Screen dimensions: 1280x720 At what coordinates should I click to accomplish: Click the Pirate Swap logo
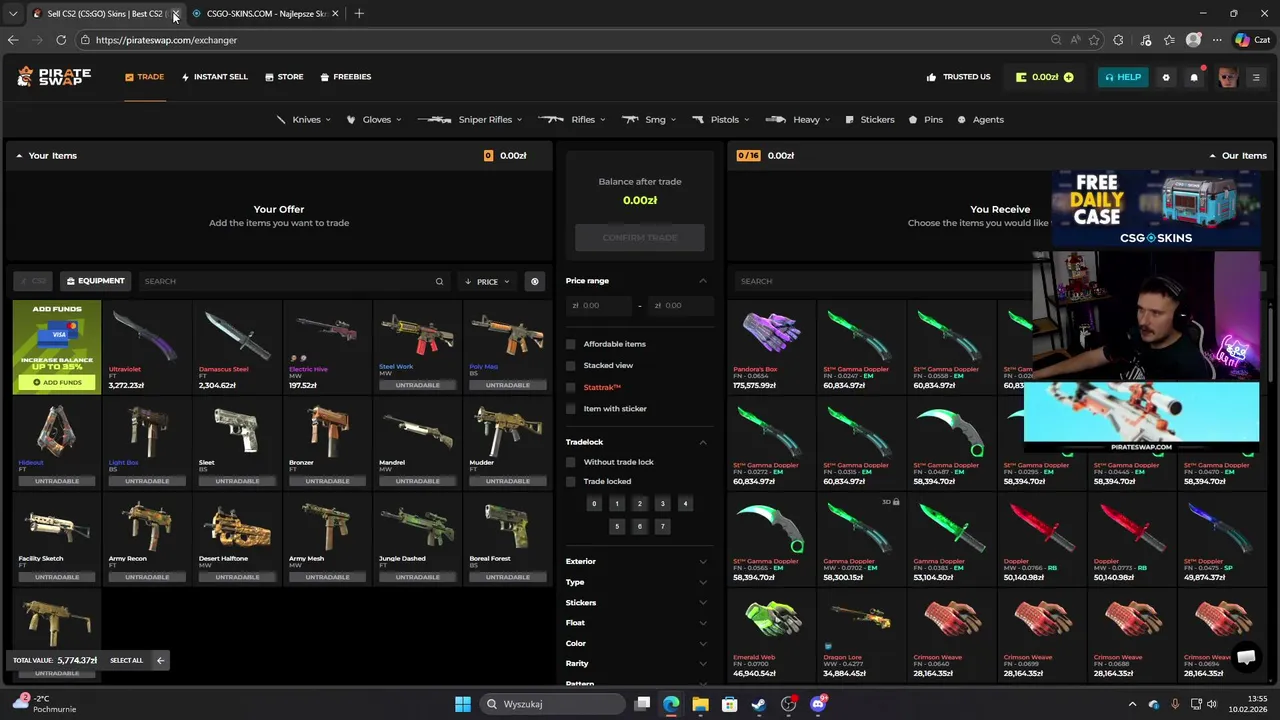(x=54, y=77)
